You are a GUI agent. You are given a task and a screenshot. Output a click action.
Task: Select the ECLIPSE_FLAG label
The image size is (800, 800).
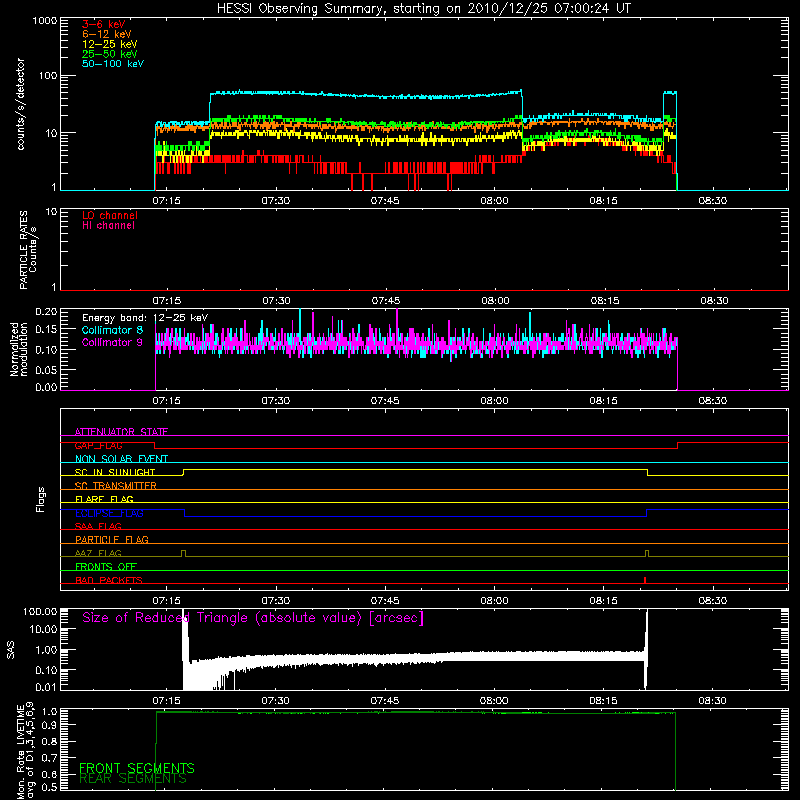(x=109, y=513)
